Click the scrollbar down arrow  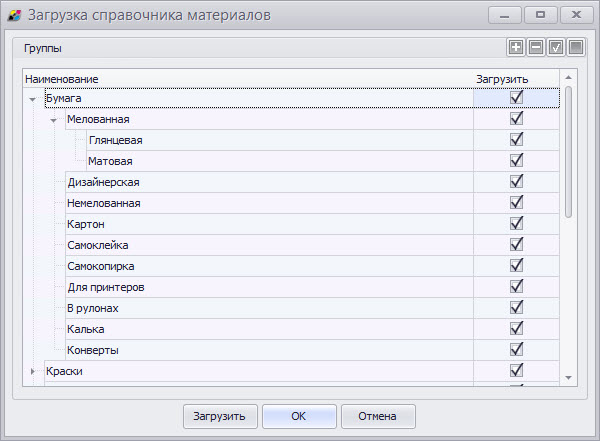click(x=569, y=378)
